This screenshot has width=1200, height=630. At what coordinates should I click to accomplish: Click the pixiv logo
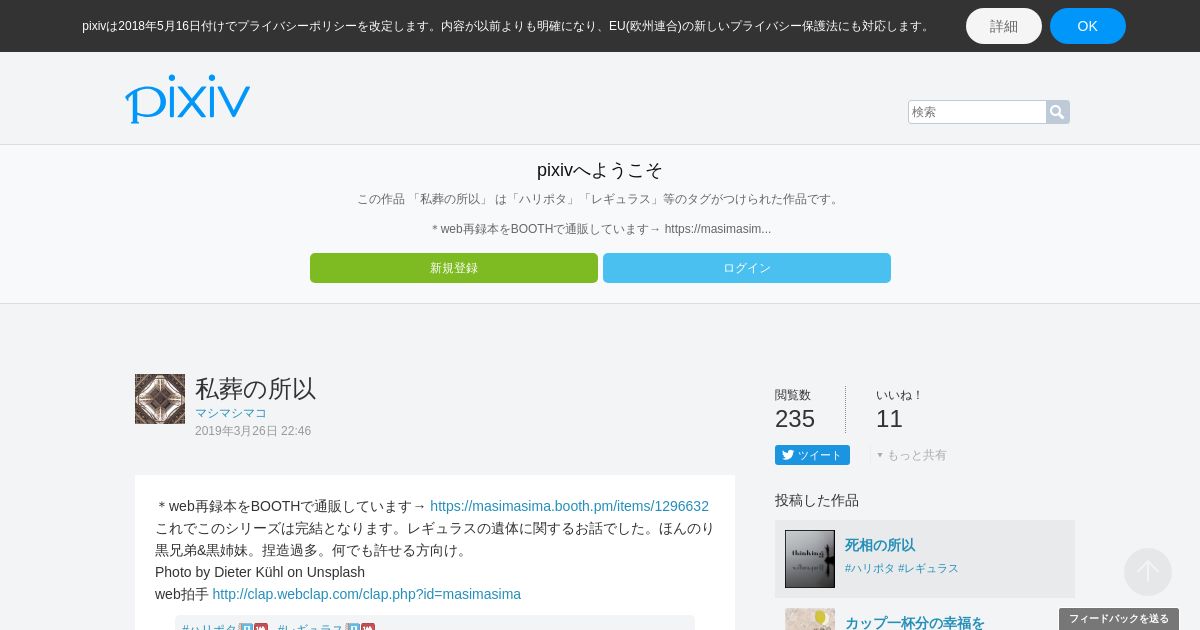(187, 99)
